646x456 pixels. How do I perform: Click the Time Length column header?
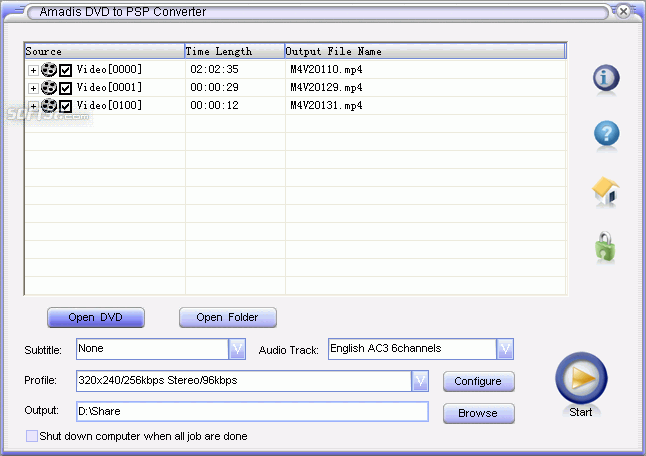point(235,51)
